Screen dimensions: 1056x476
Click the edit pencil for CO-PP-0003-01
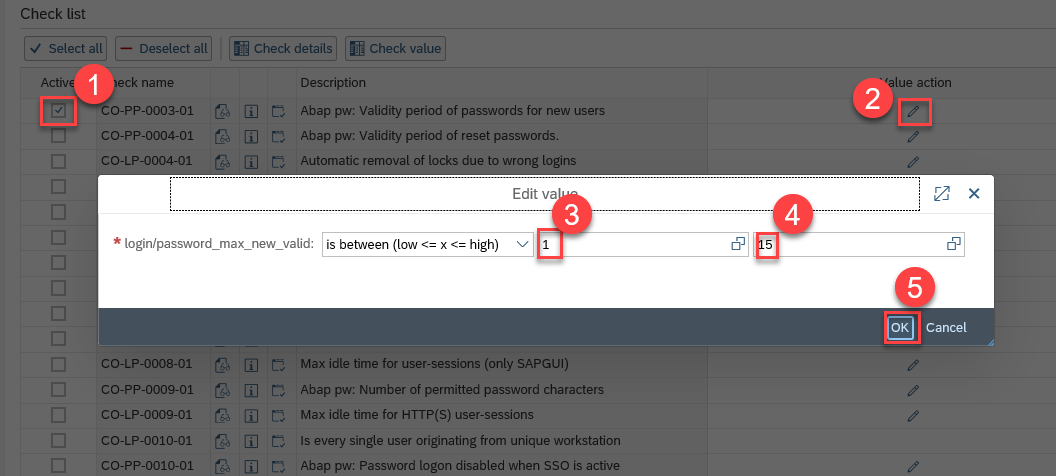coord(912,111)
